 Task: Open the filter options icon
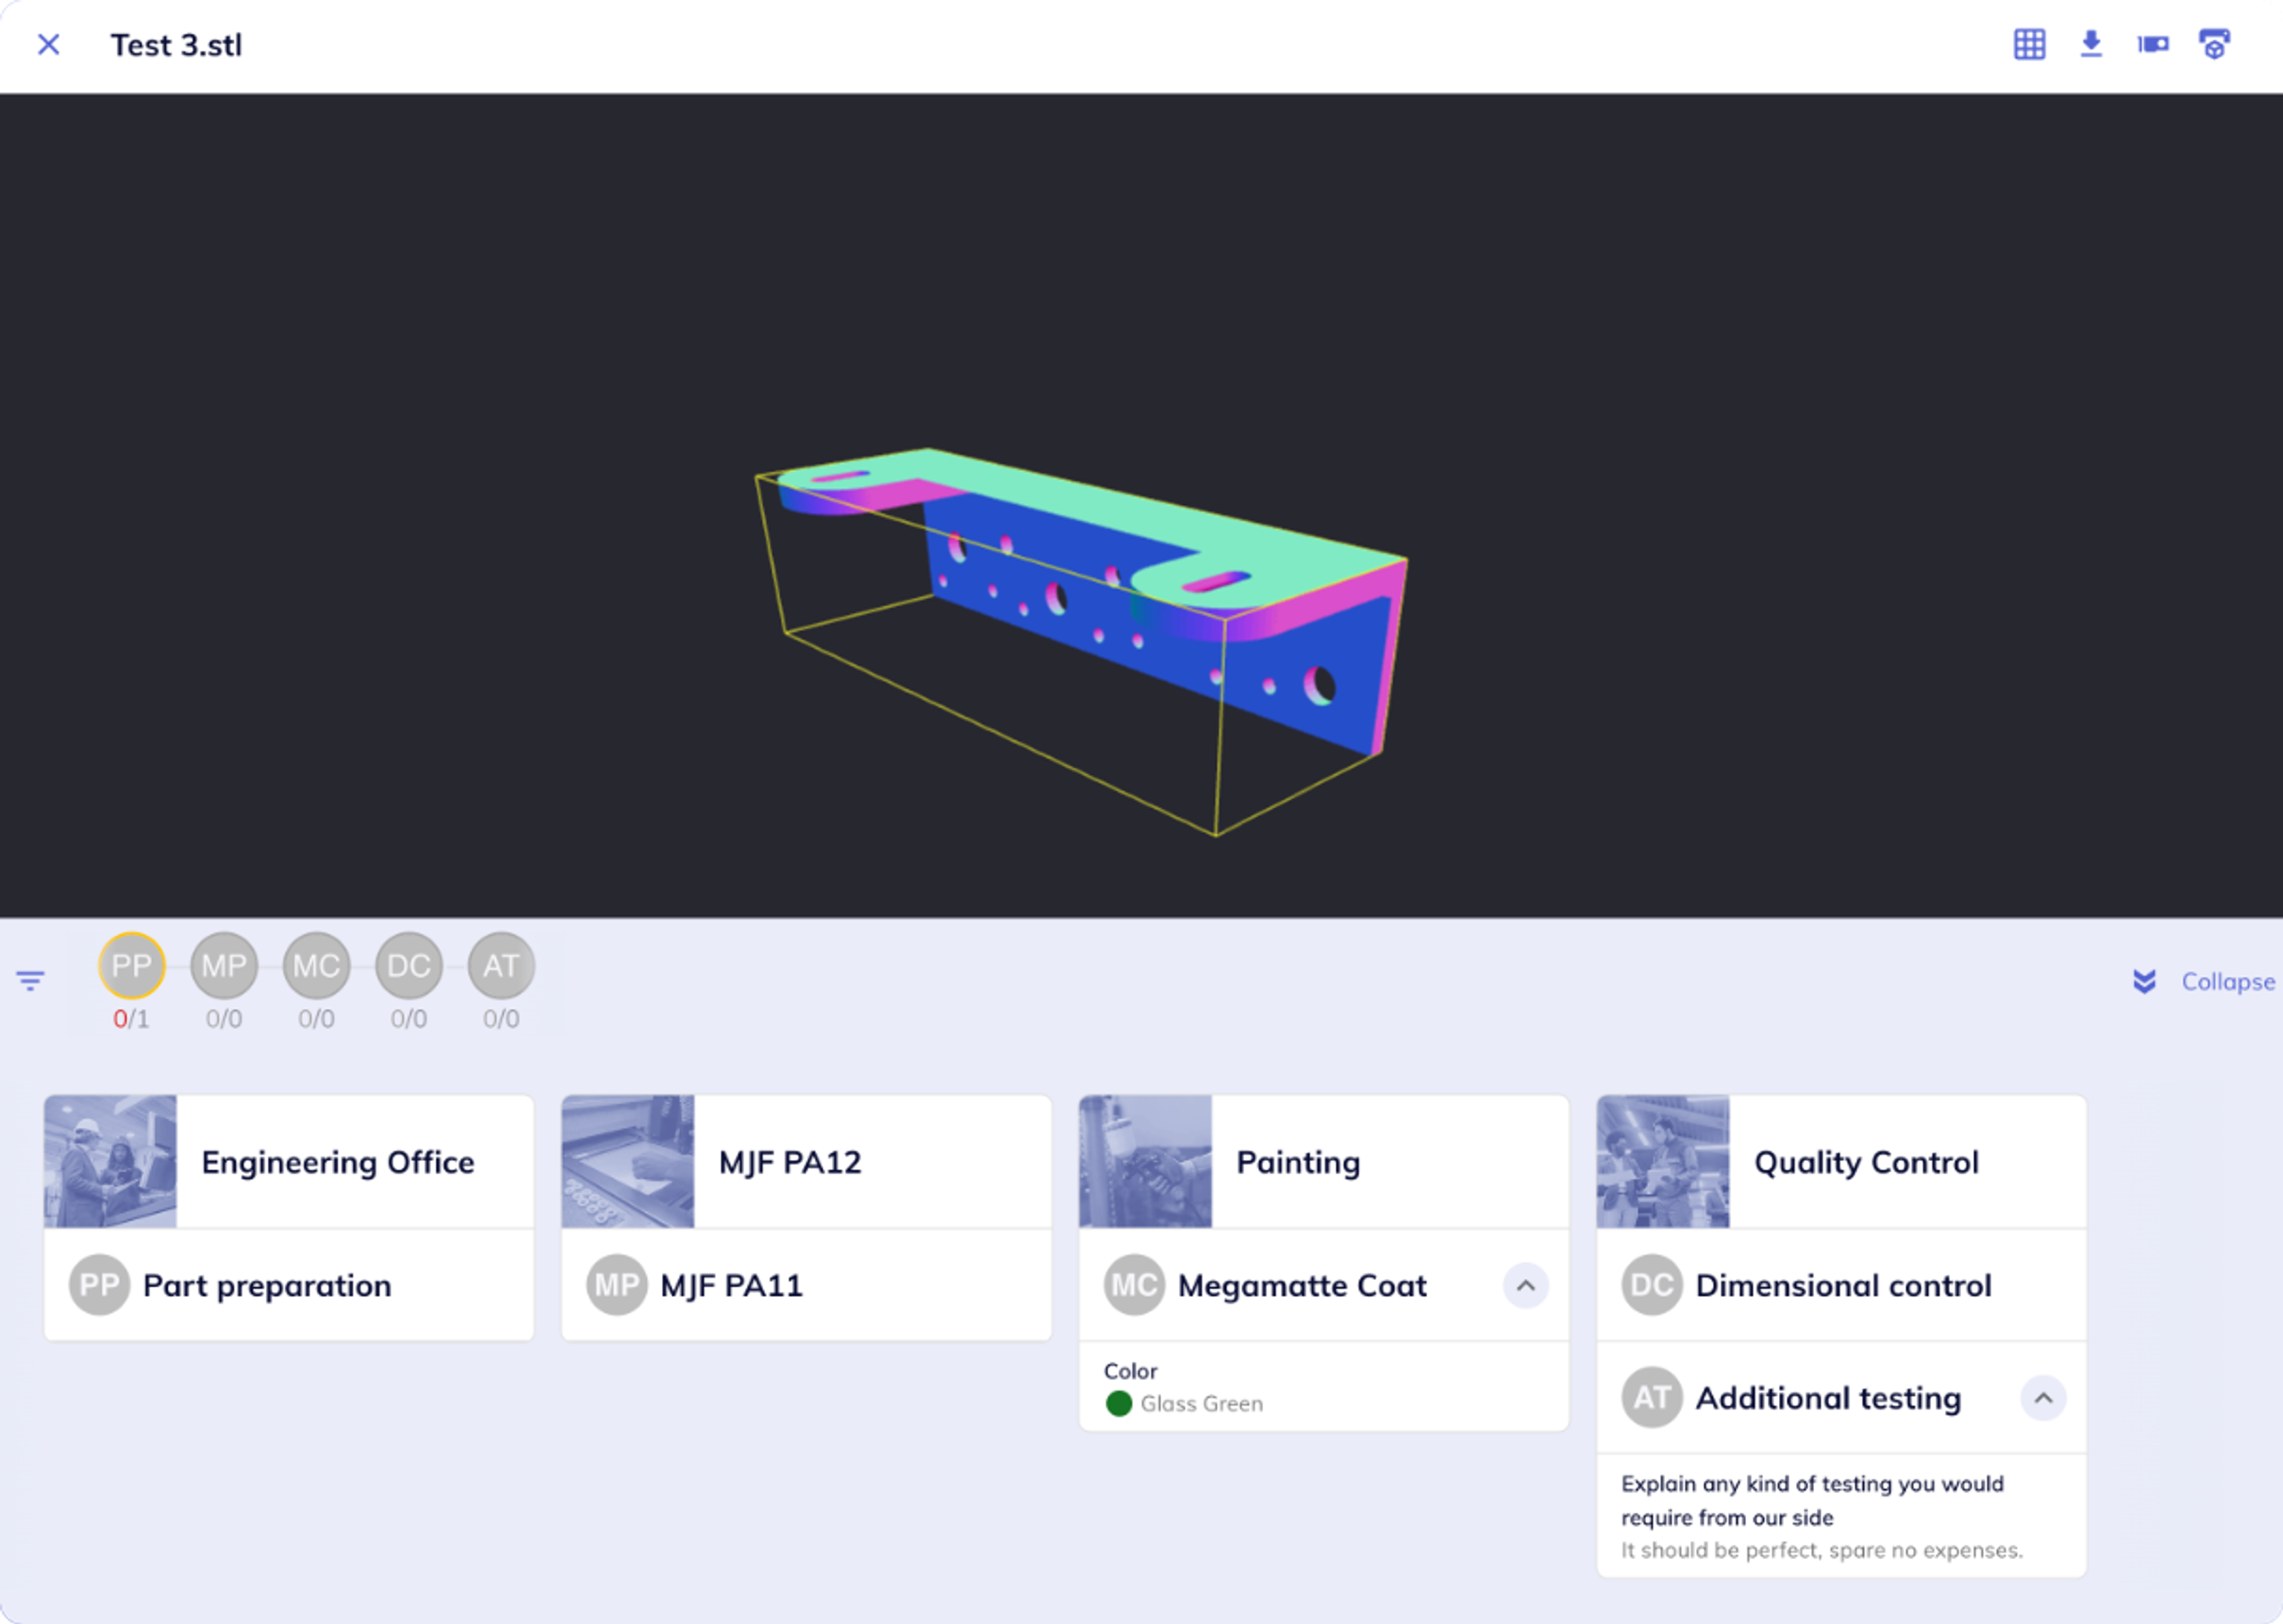[30, 980]
